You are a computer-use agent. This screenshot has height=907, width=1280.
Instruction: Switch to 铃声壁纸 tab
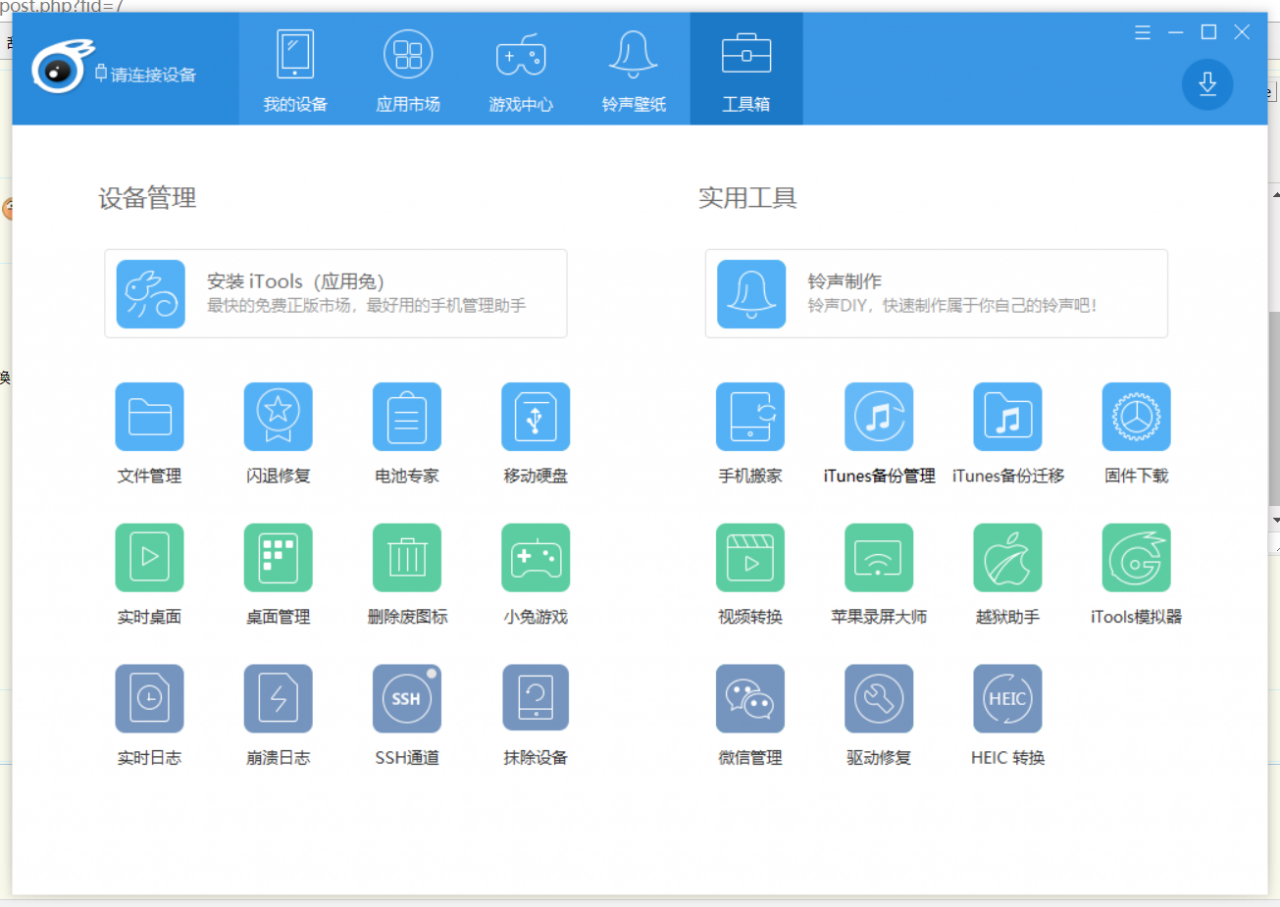point(634,69)
